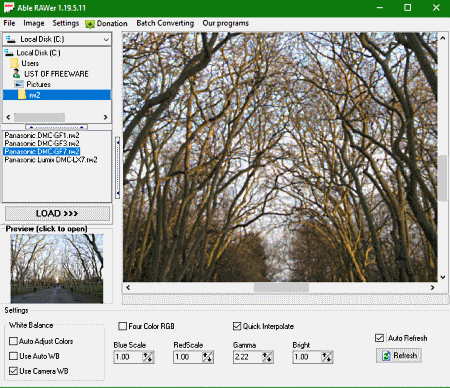Click image vertical scrollbar thumb
Viewport: 450px width, 388px height.
click(443, 178)
